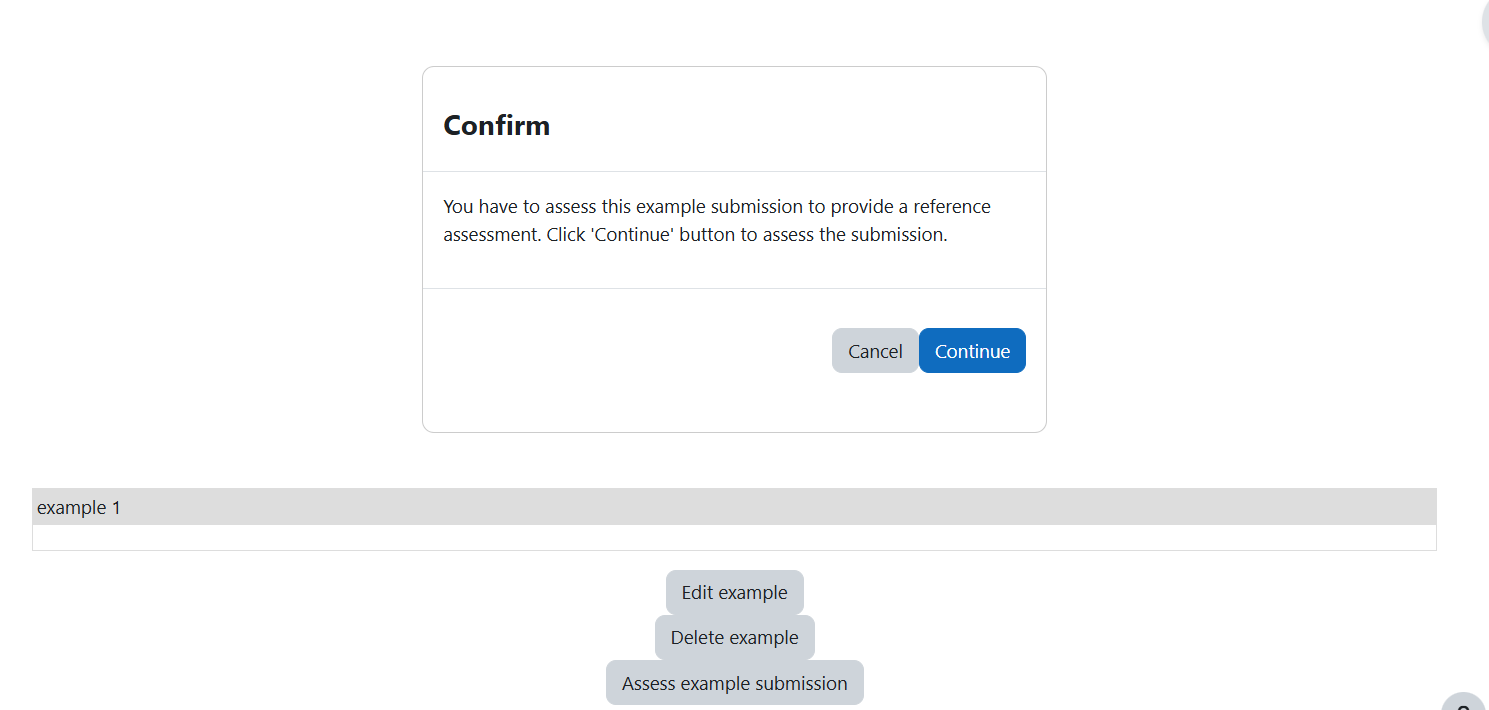Viewport: 1489px width, 710px height.
Task: Click the Confirm heading text
Action: point(496,125)
